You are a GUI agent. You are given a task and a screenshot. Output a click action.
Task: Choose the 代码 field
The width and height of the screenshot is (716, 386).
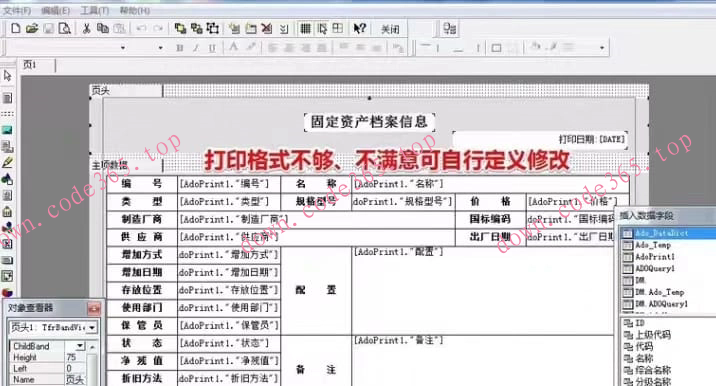tap(644, 347)
